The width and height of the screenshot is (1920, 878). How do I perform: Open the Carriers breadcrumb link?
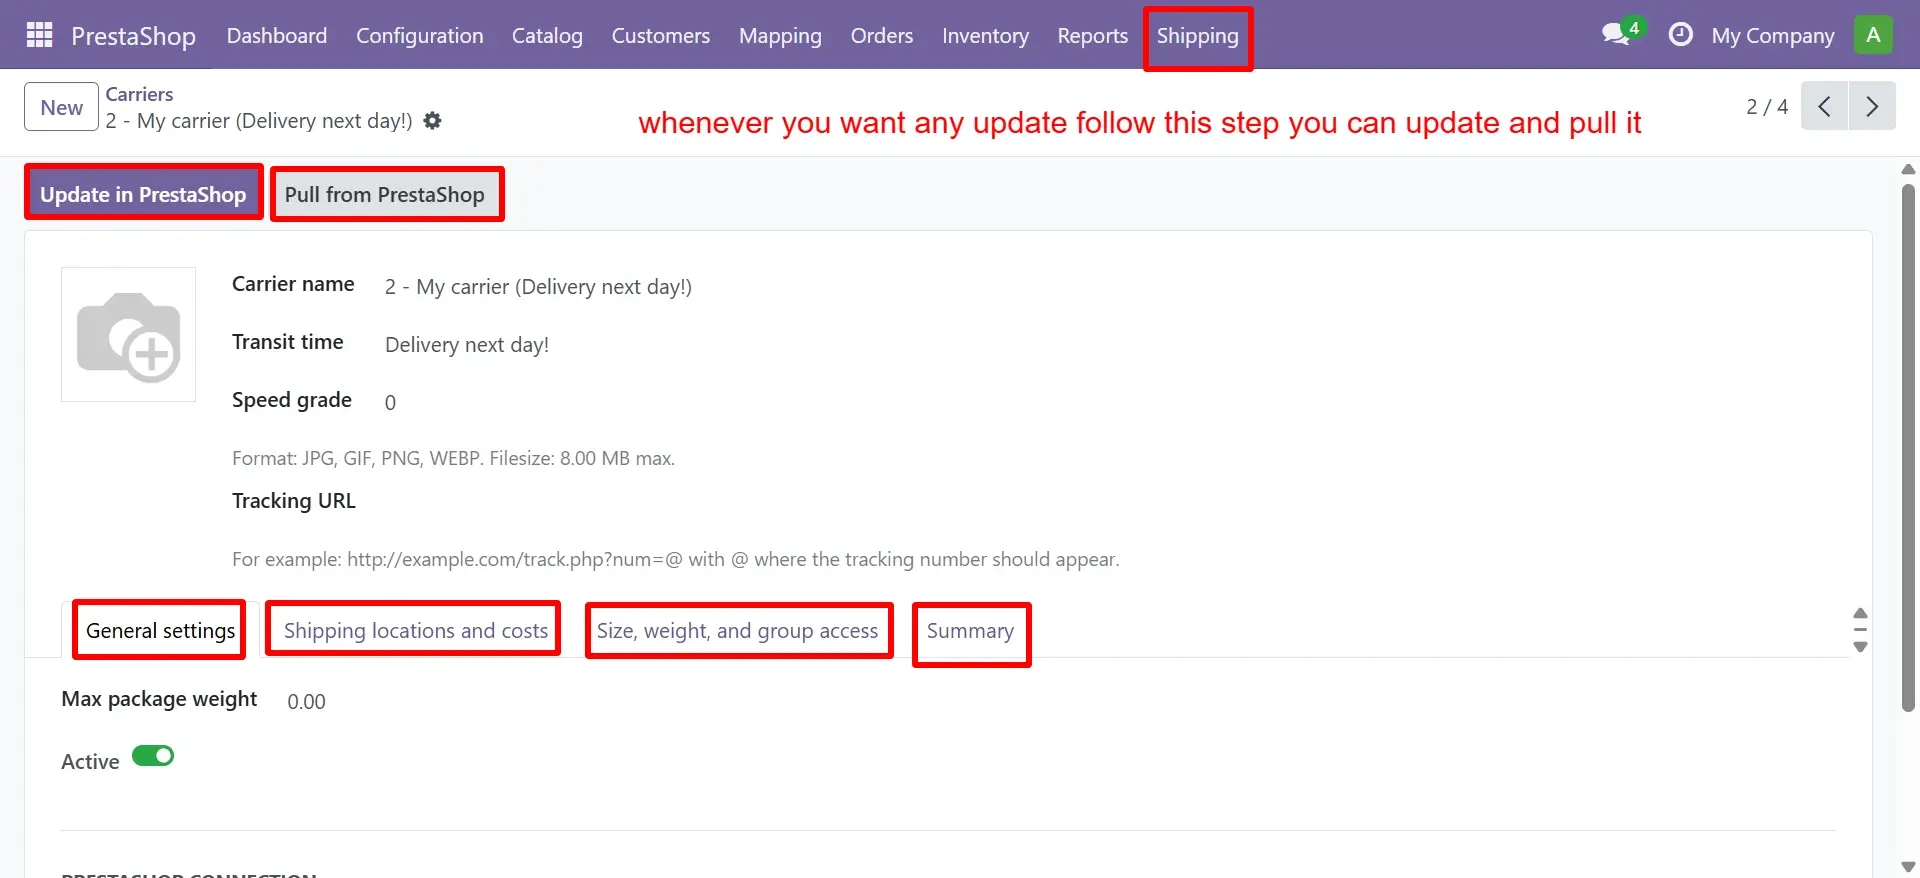(x=140, y=94)
